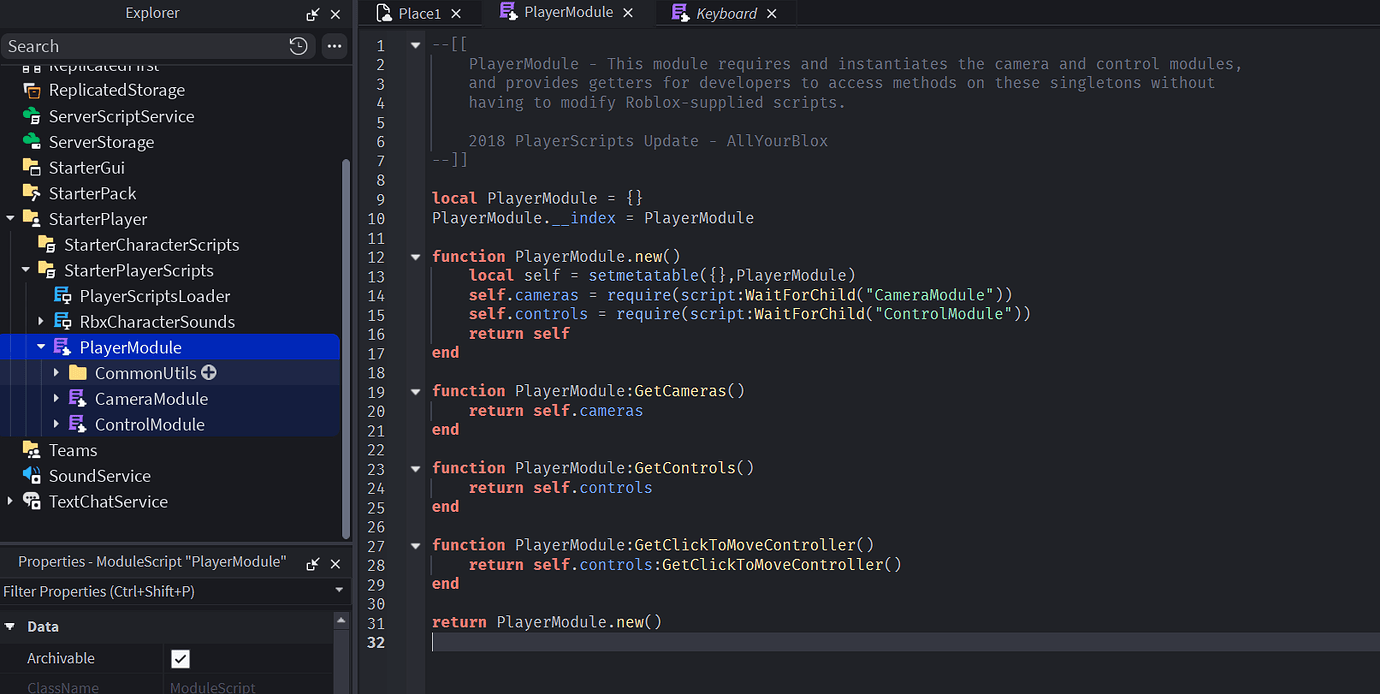Collapse the PlayerModule tree node
1380x694 pixels.
(x=41, y=347)
